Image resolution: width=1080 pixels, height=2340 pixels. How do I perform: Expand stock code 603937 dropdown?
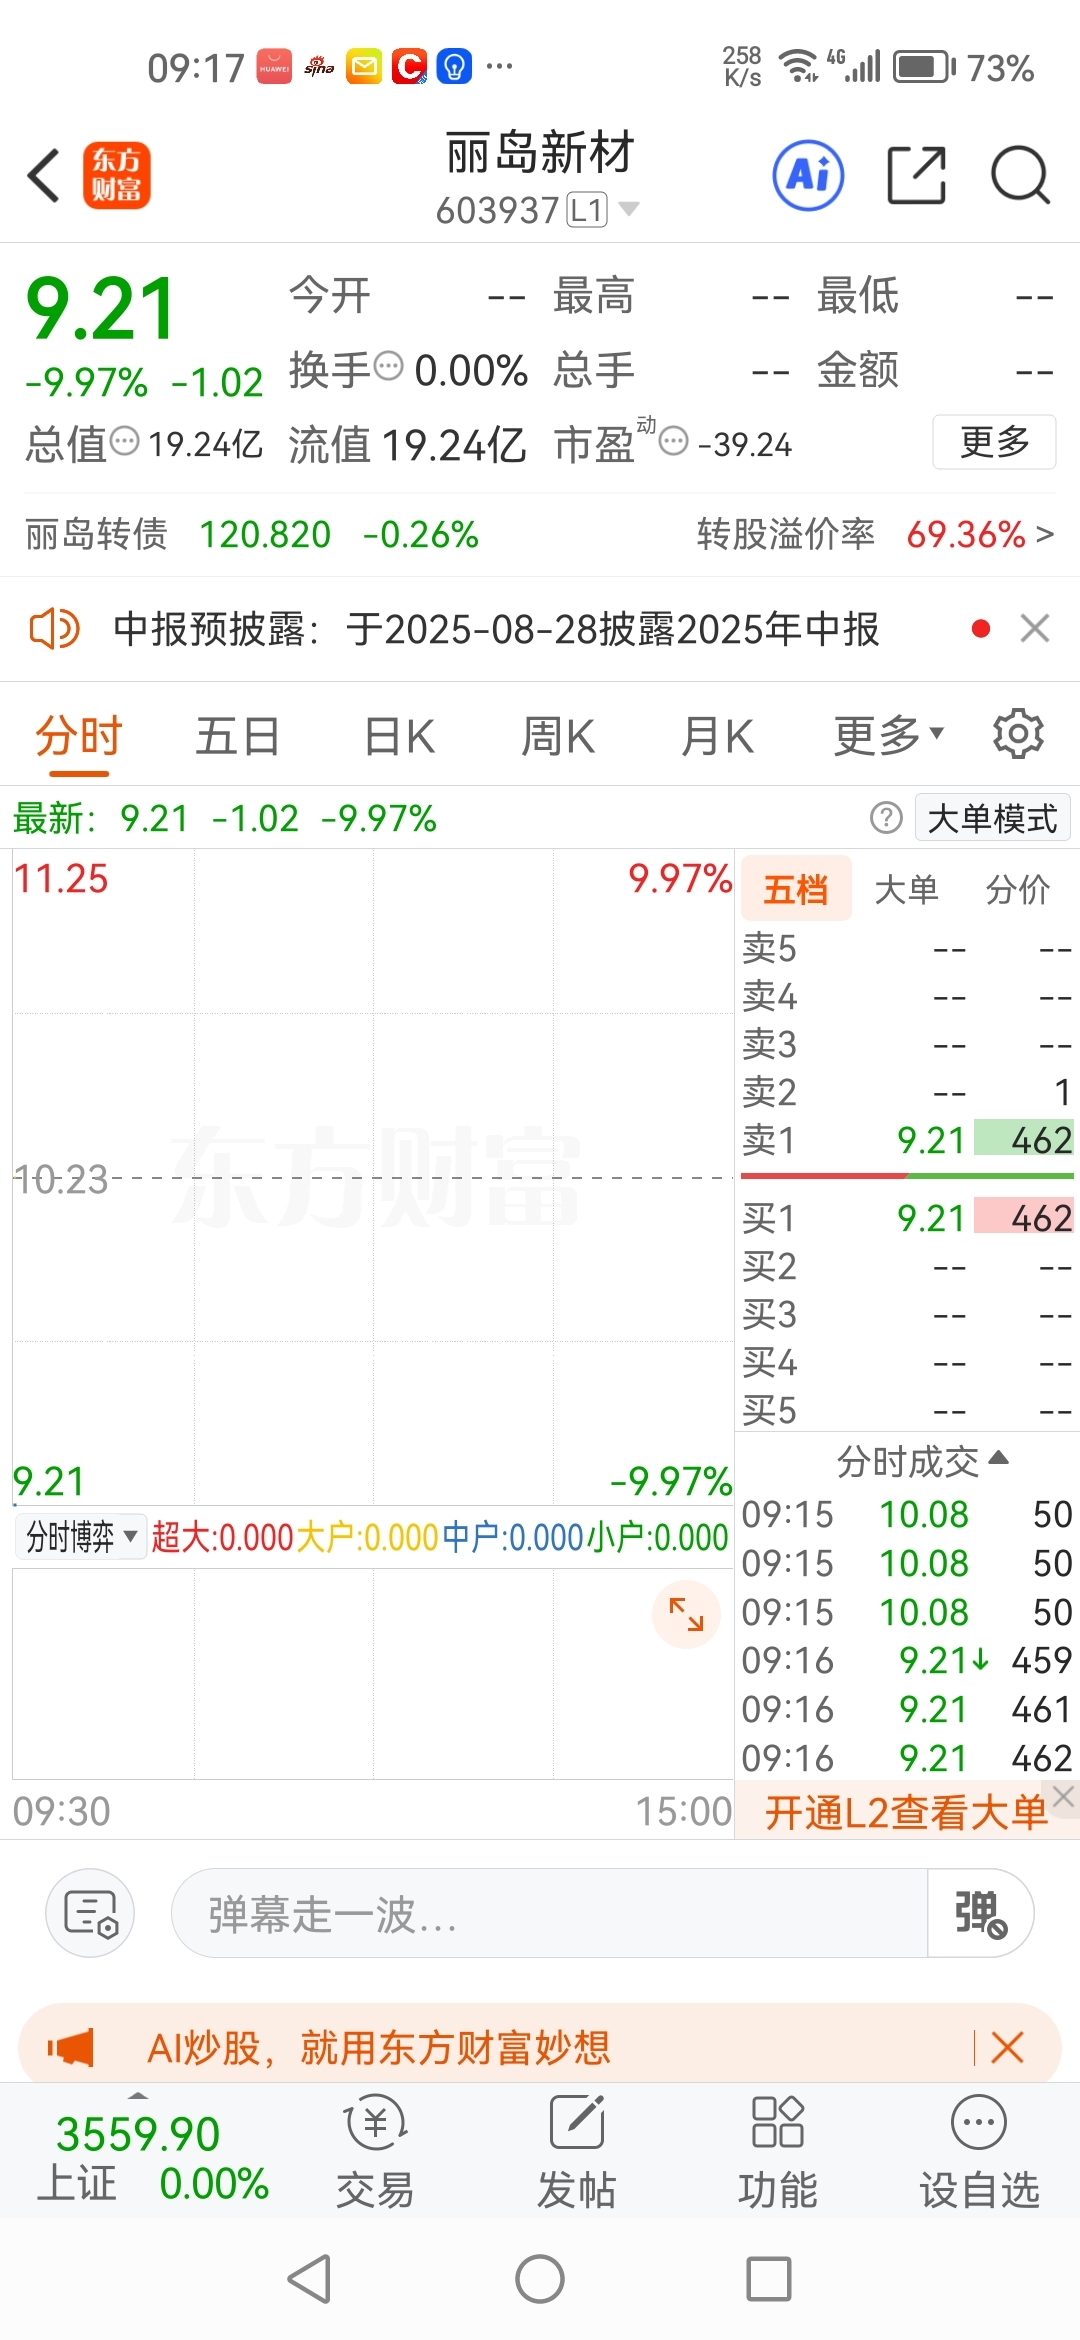629,208
